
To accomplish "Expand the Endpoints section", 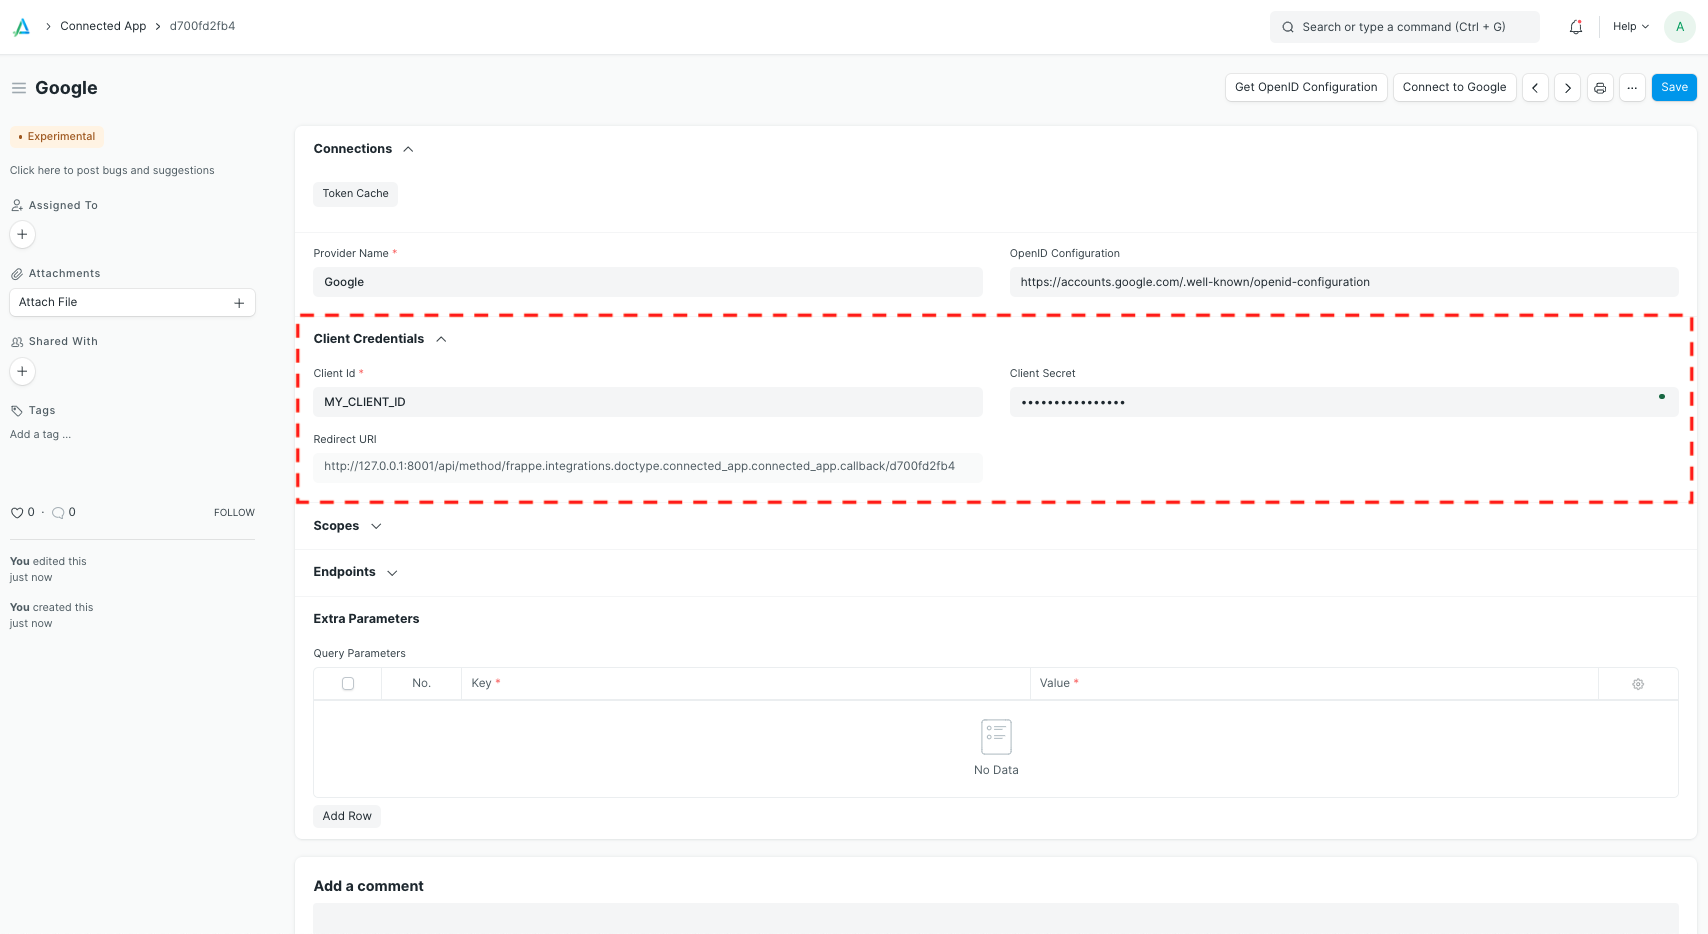I will 392,573.
